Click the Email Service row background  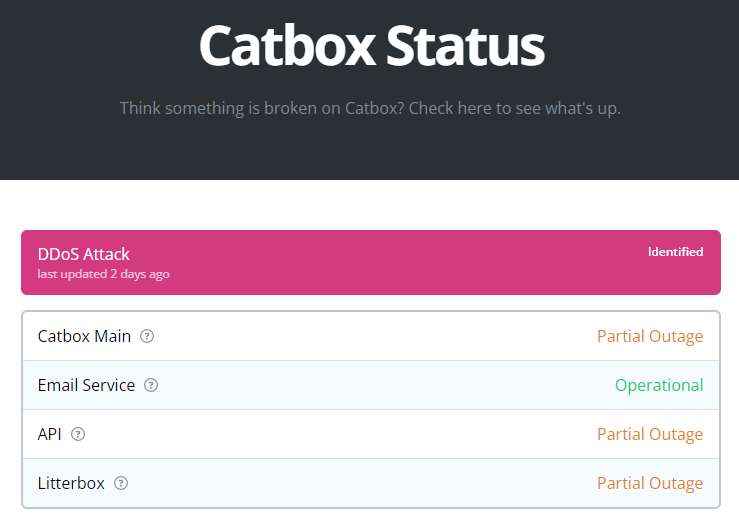point(380,385)
